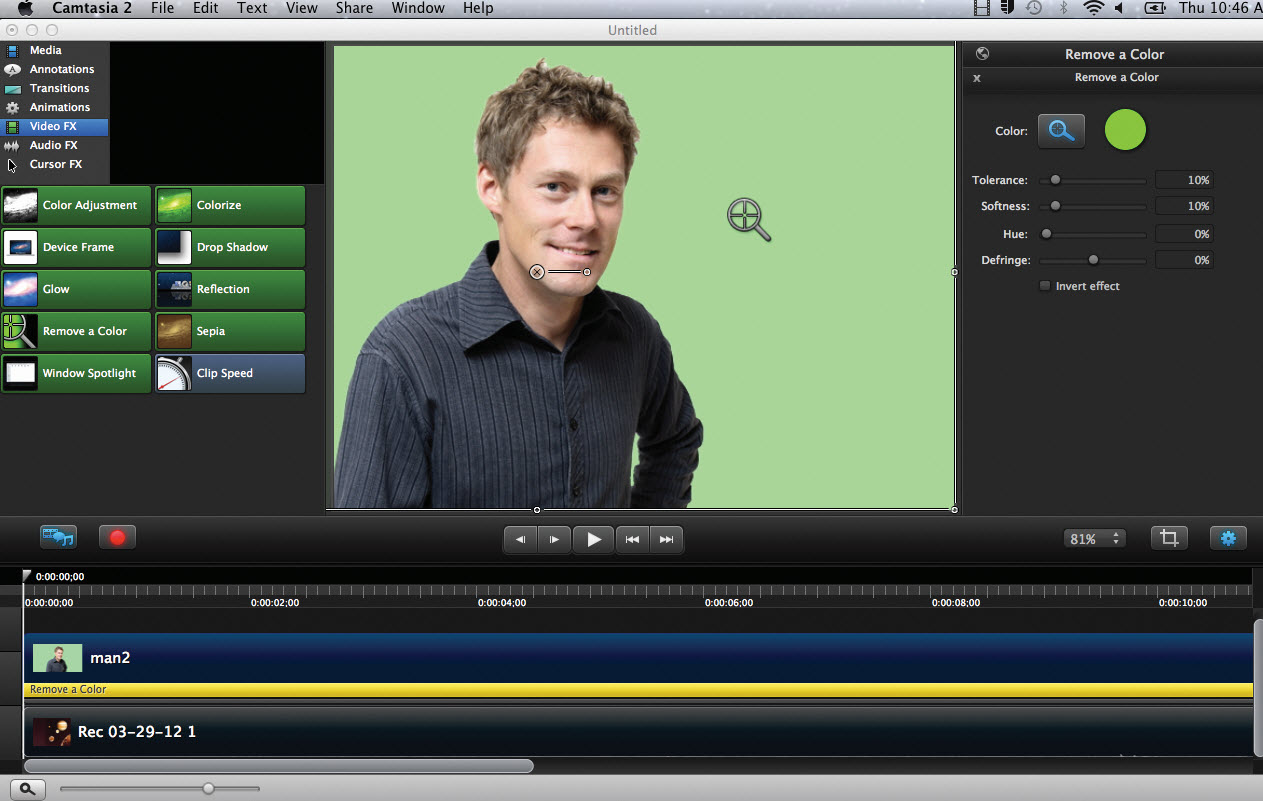Open the 81% canvas zoom dropdown

click(1095, 539)
